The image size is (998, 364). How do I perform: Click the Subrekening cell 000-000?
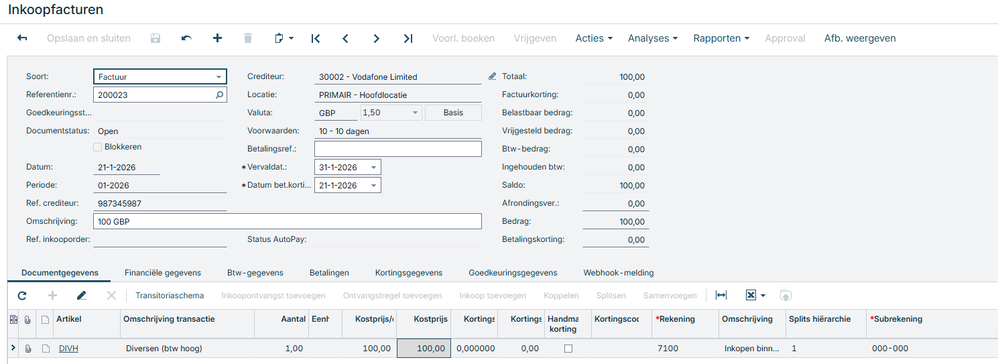pyautogui.click(x=932, y=349)
